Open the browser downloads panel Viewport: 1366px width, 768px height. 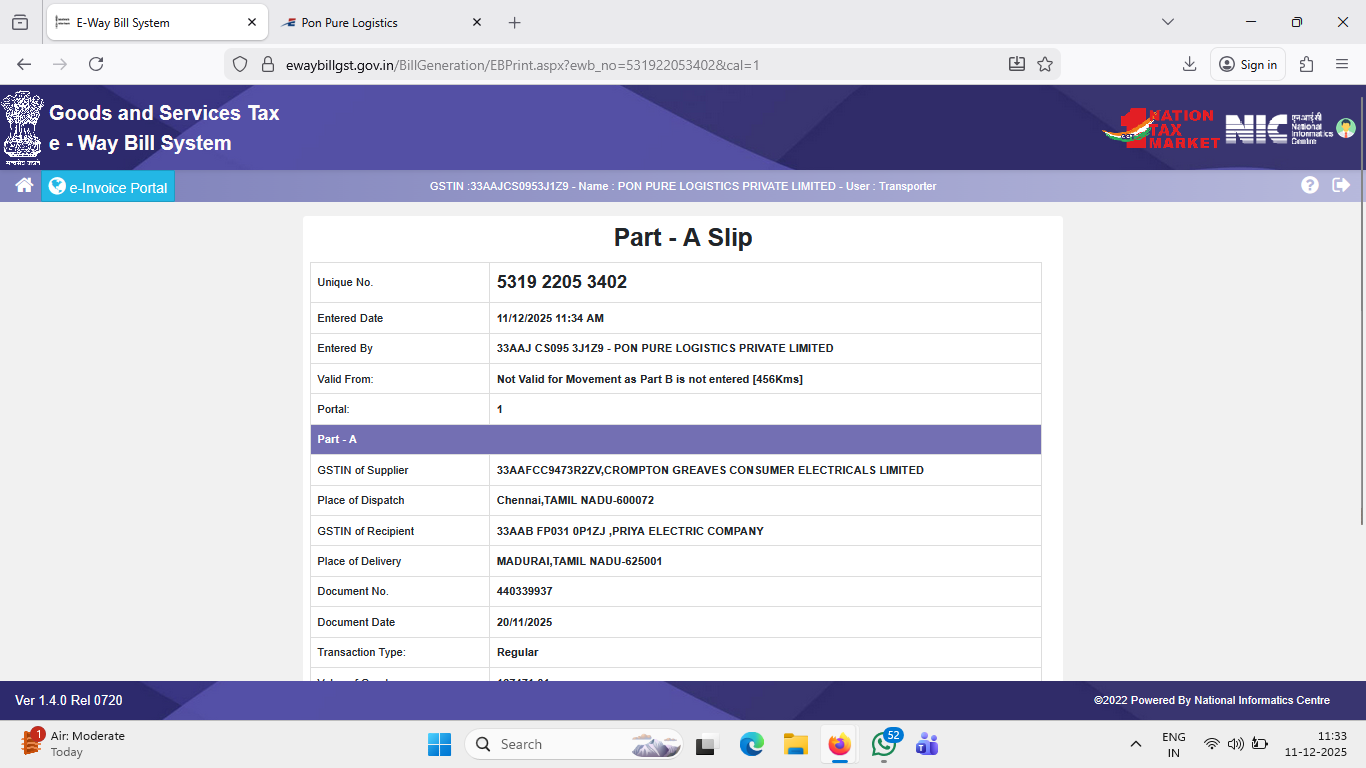coord(1189,64)
